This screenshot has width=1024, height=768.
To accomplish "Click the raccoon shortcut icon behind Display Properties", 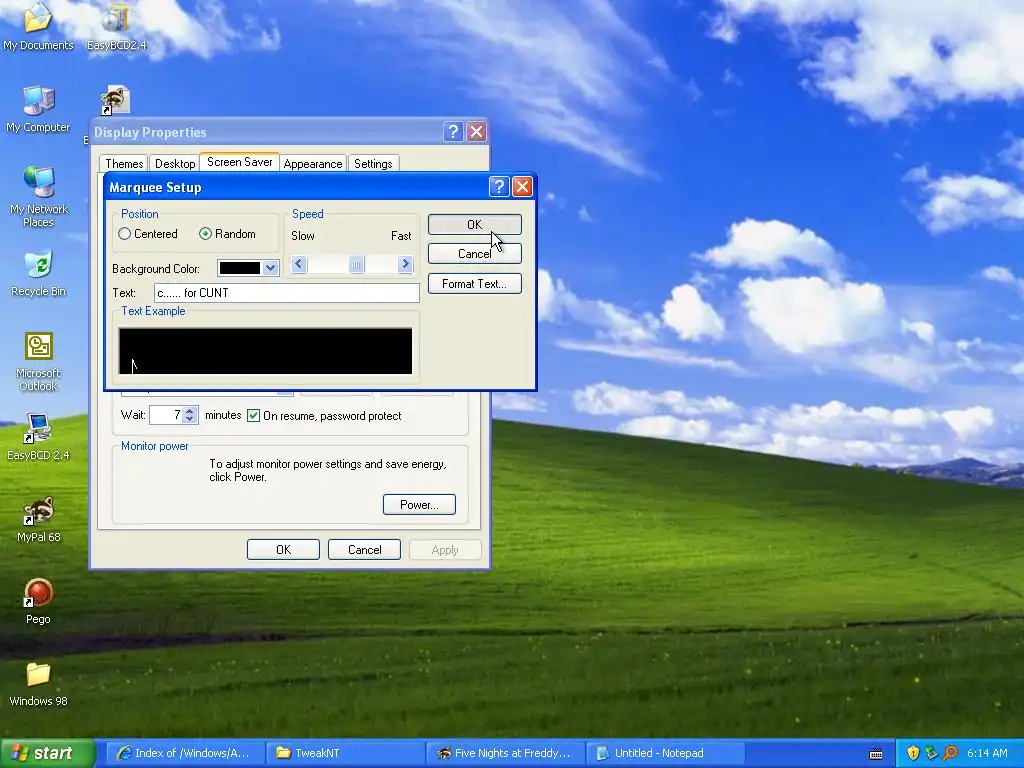I will click(x=116, y=101).
